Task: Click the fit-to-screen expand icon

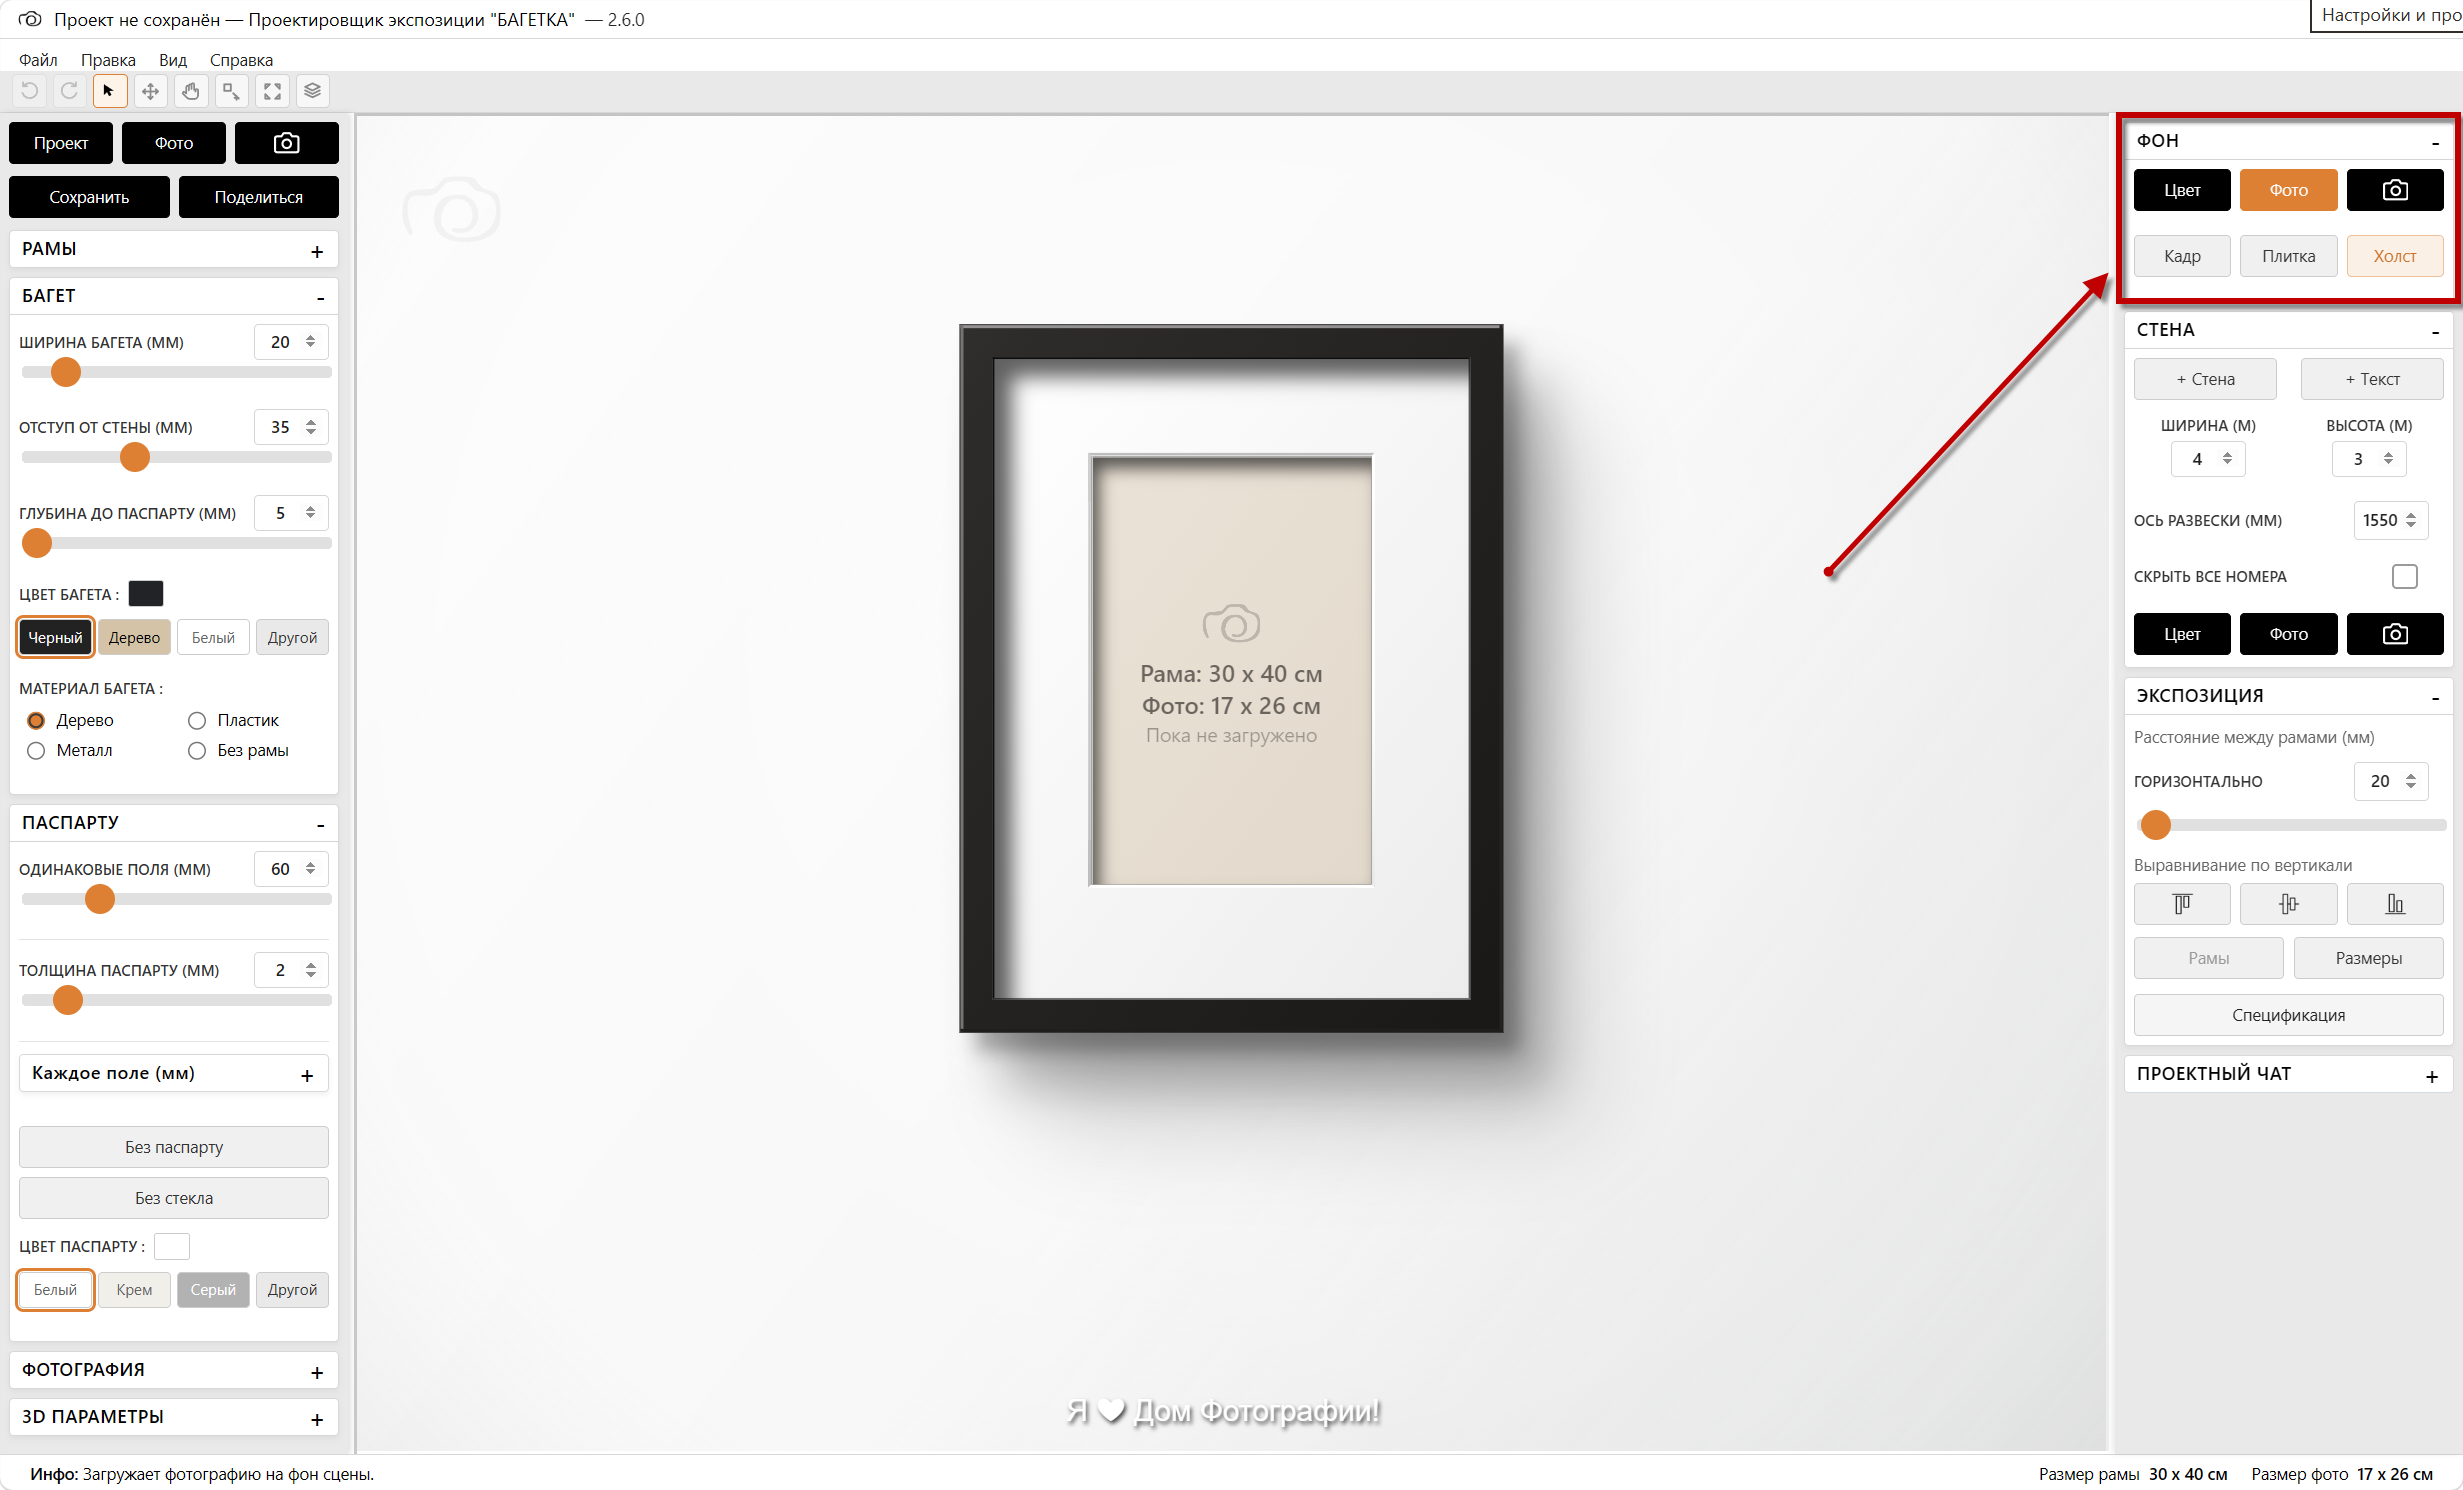Action: (x=272, y=91)
